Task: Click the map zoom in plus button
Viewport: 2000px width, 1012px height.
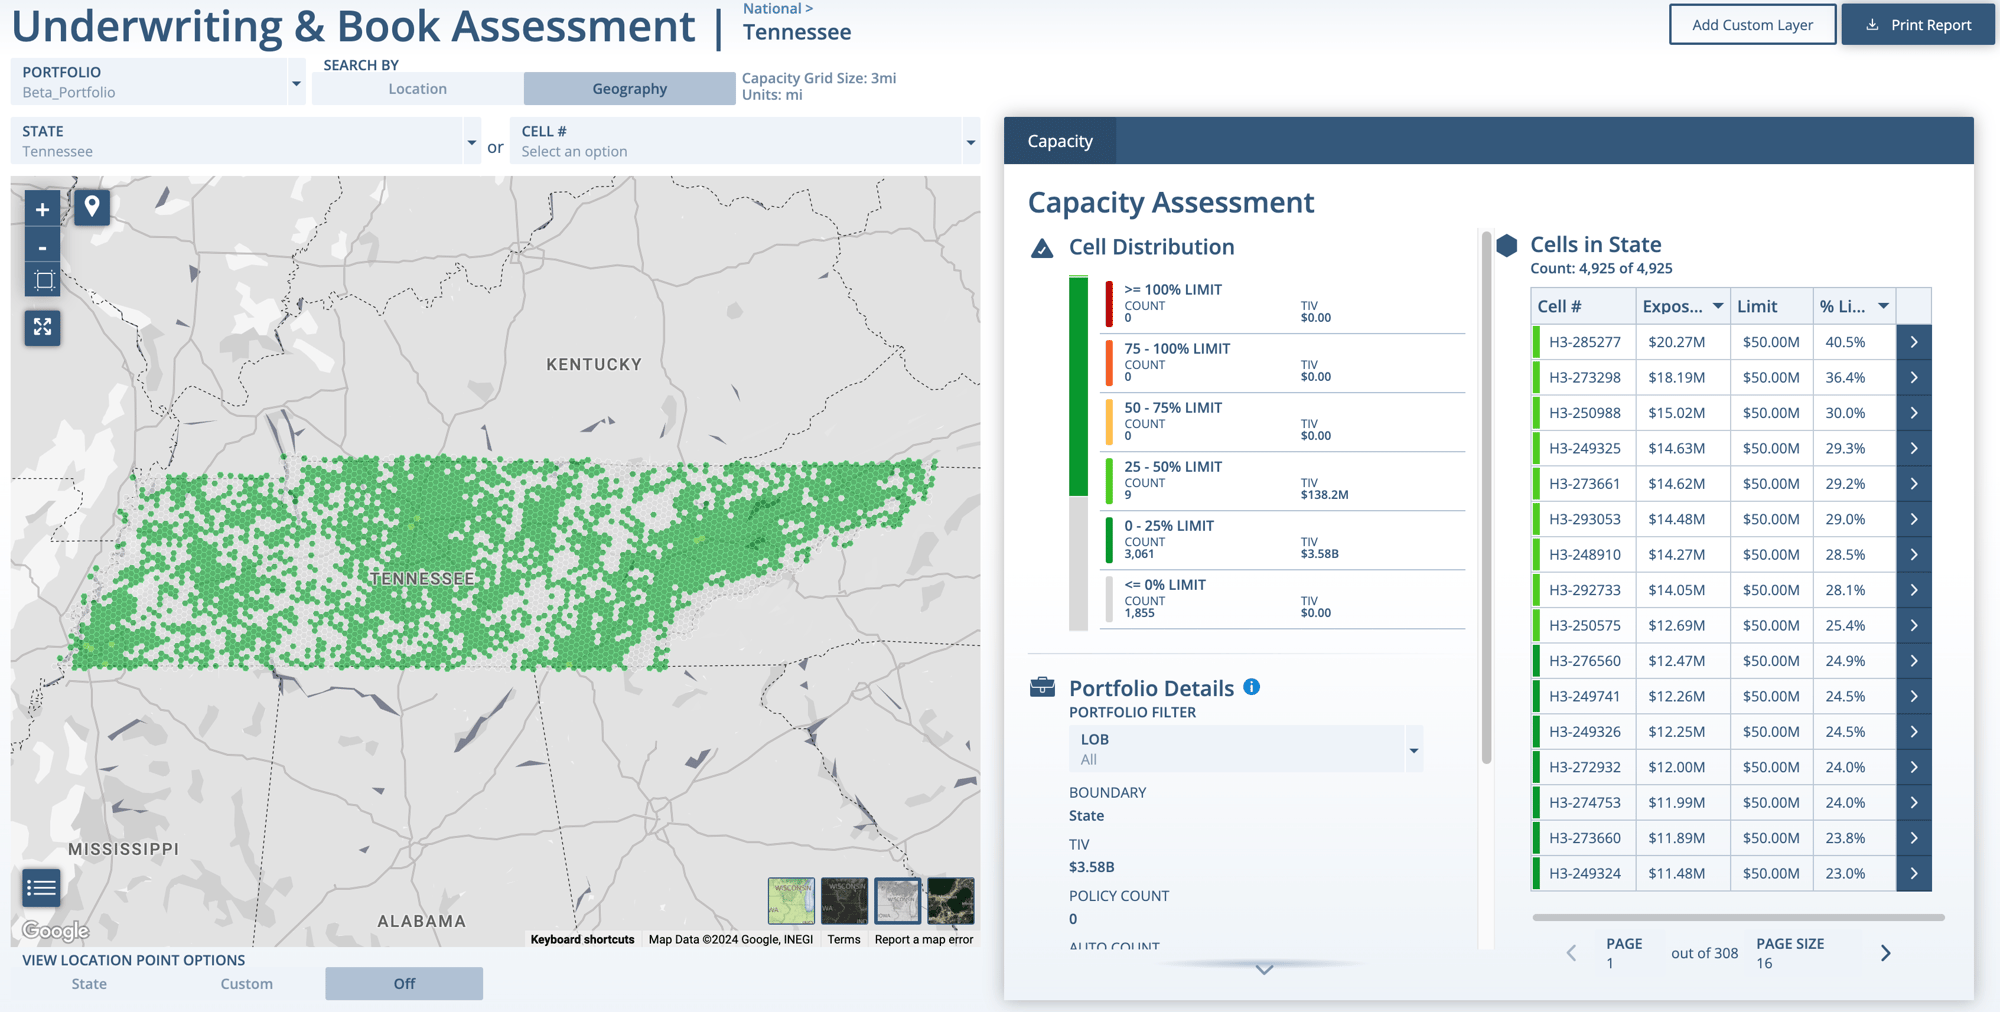Action: pyautogui.click(x=42, y=209)
